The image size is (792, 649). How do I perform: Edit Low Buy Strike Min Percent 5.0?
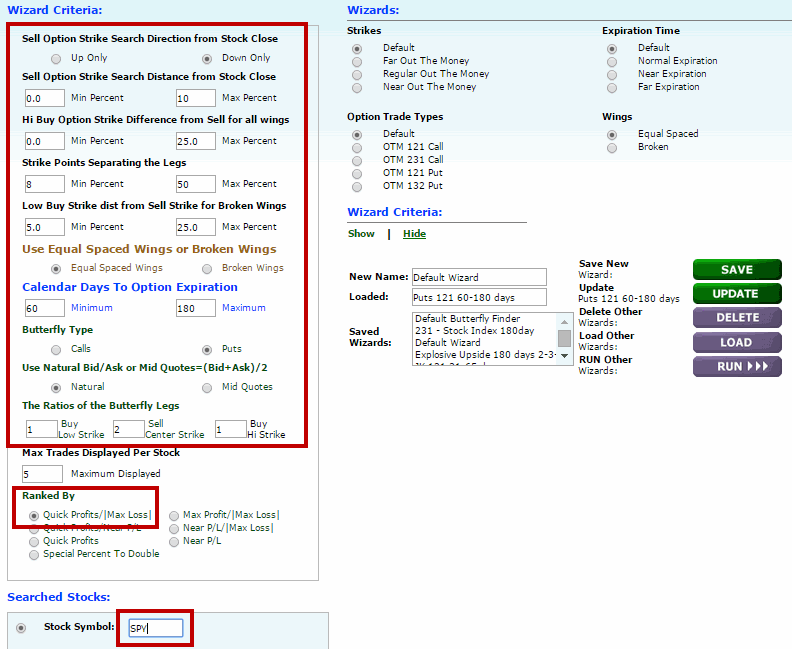pyautogui.click(x=45, y=227)
